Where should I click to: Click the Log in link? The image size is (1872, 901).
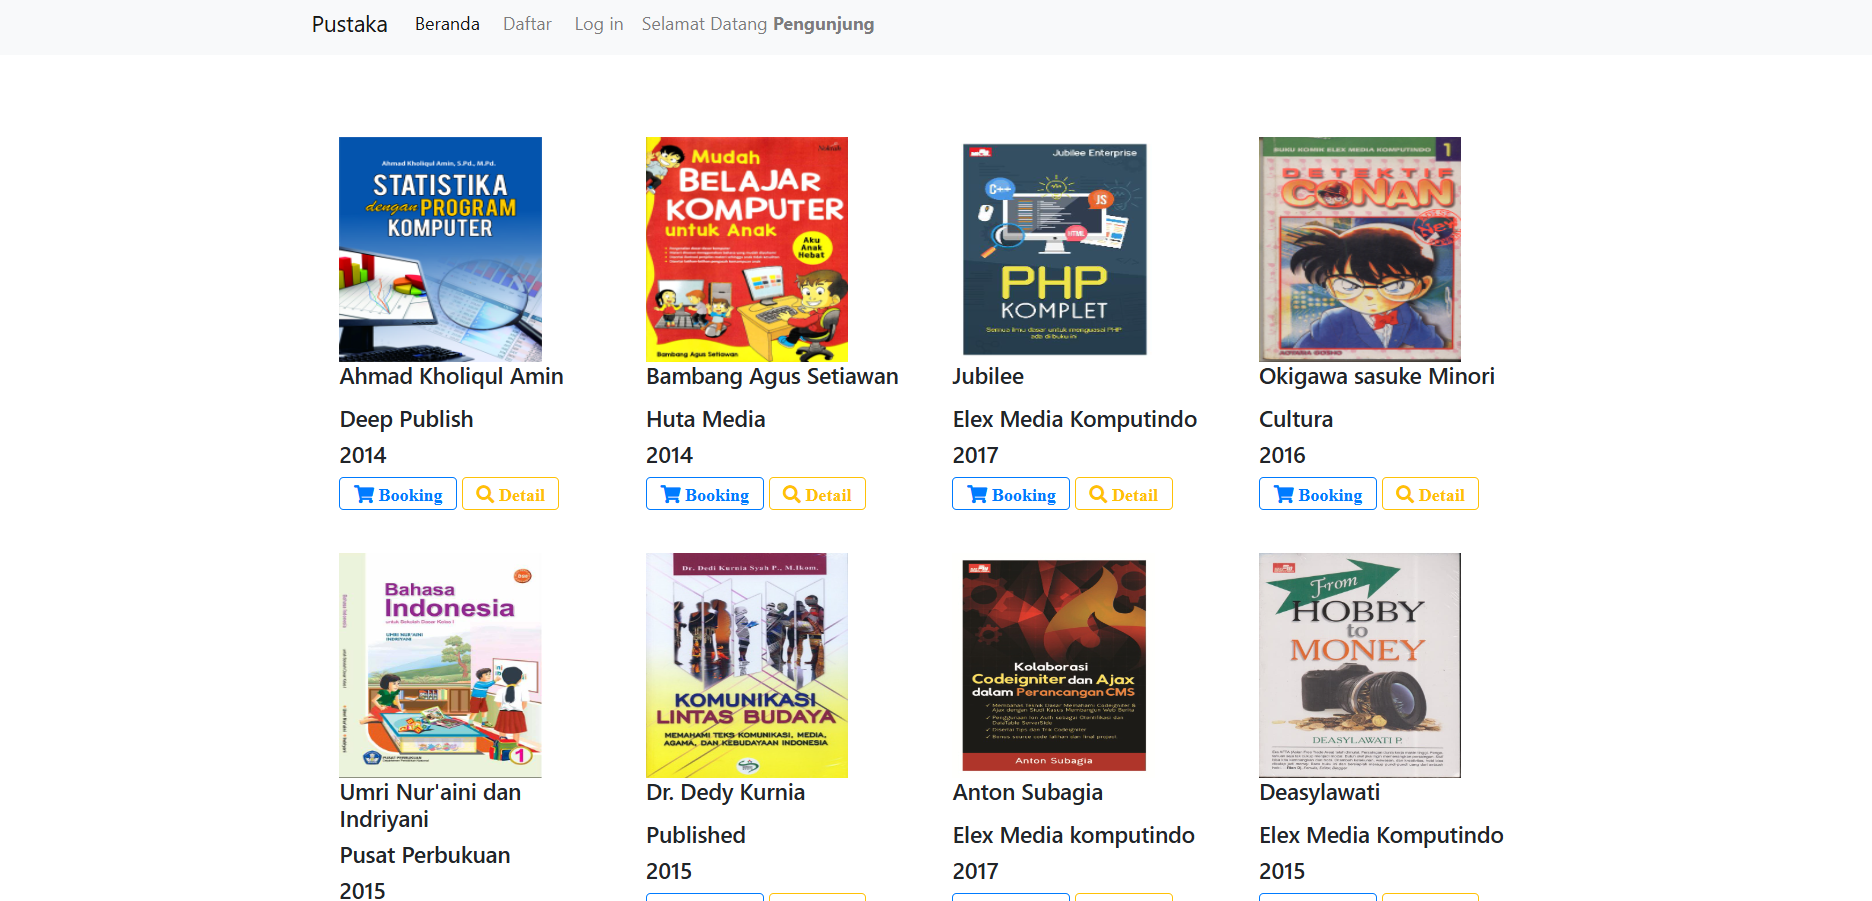[598, 24]
